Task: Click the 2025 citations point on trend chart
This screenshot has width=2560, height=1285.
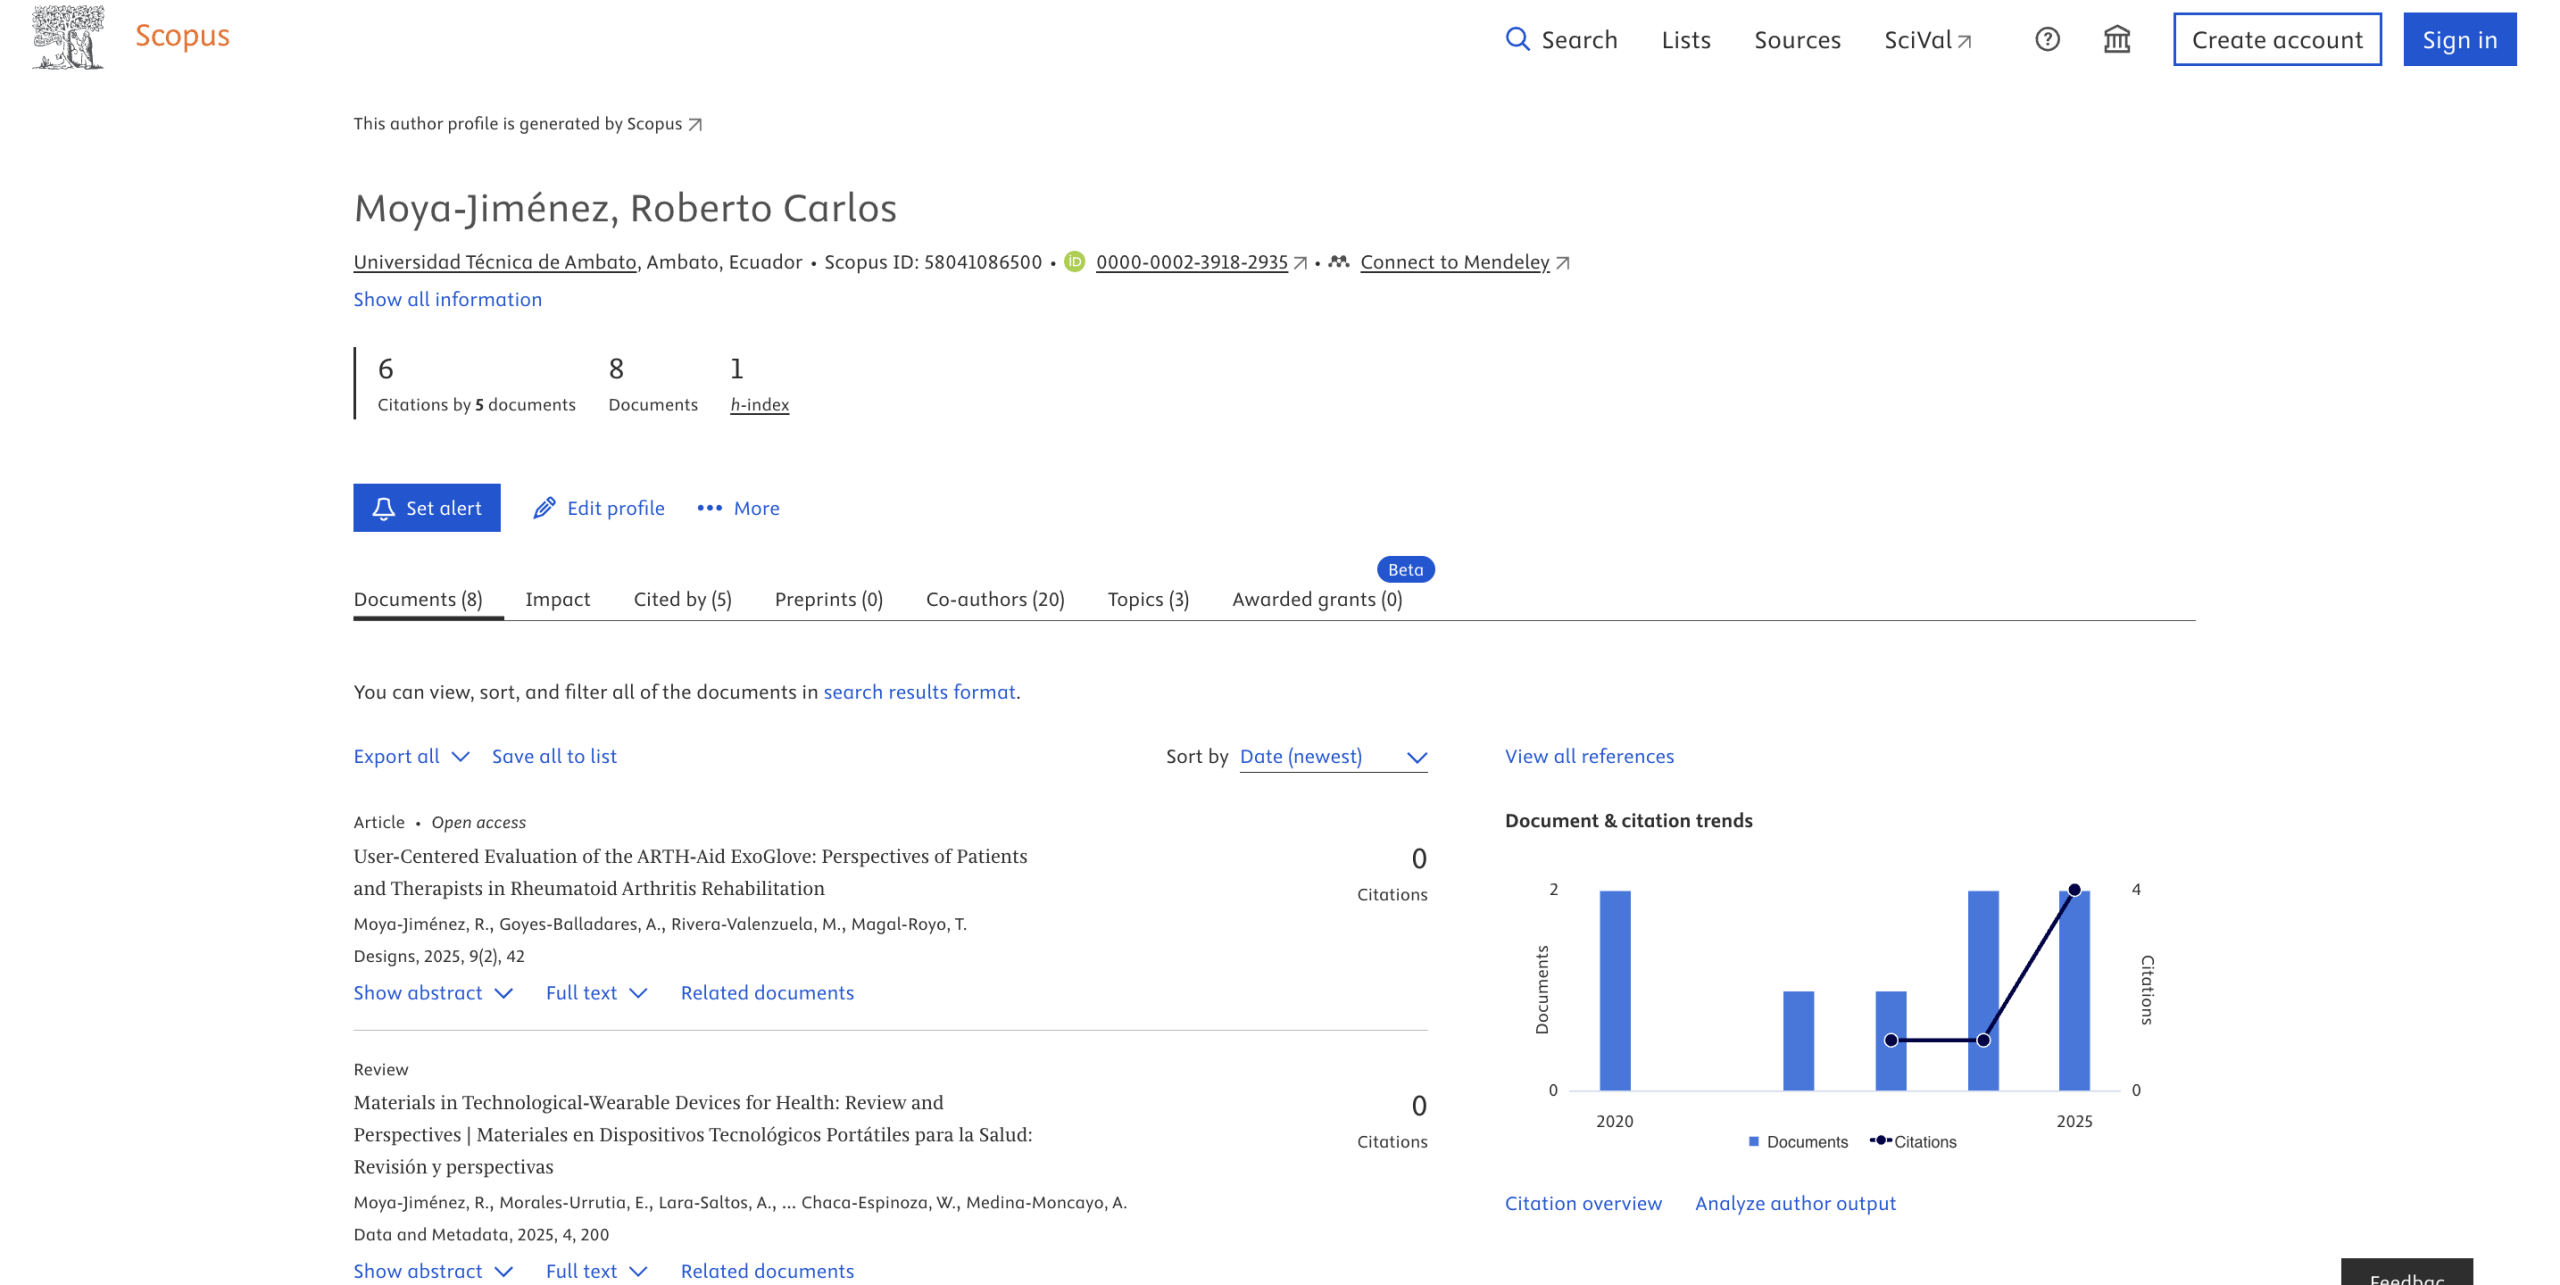Action: point(2074,890)
